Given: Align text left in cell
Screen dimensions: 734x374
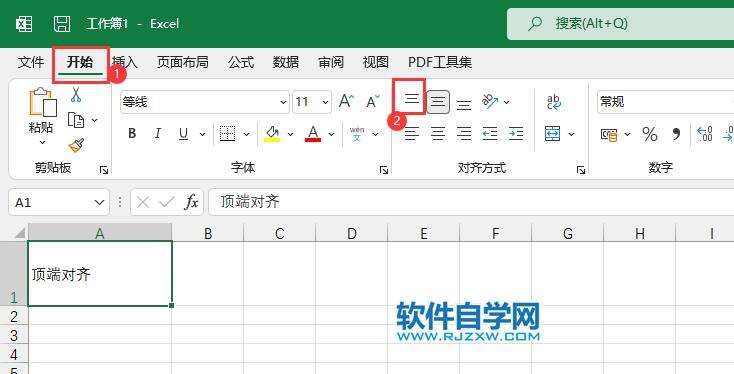Looking at the screenshot, I should tap(411, 134).
